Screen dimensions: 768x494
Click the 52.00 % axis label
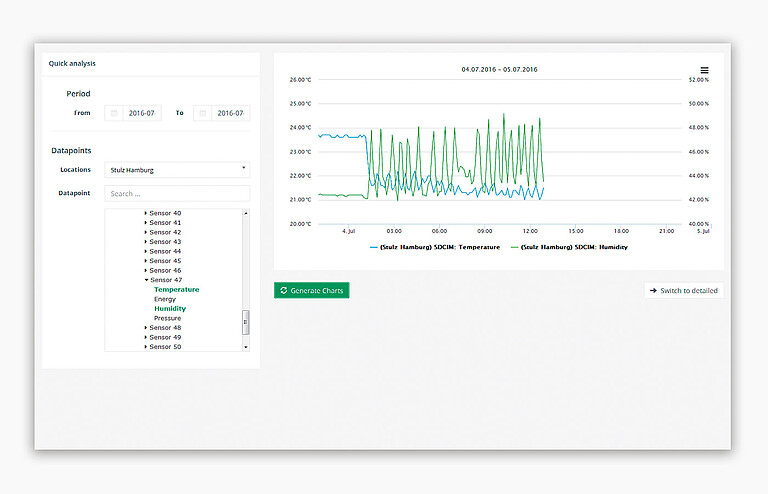tap(698, 79)
